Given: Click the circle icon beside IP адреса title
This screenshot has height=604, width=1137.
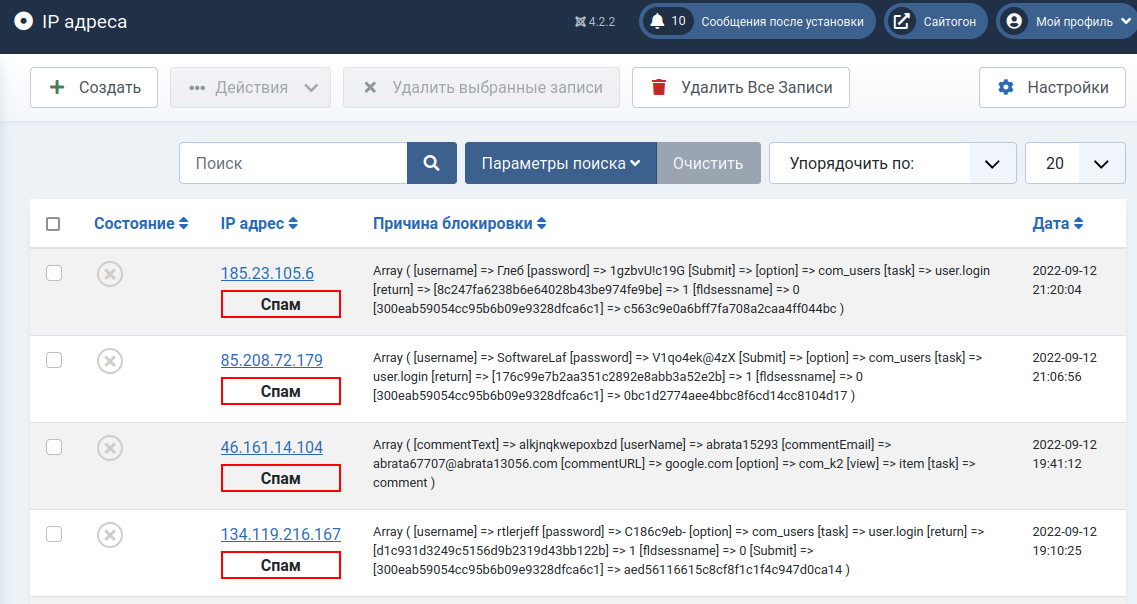Looking at the screenshot, I should pos(23,21).
